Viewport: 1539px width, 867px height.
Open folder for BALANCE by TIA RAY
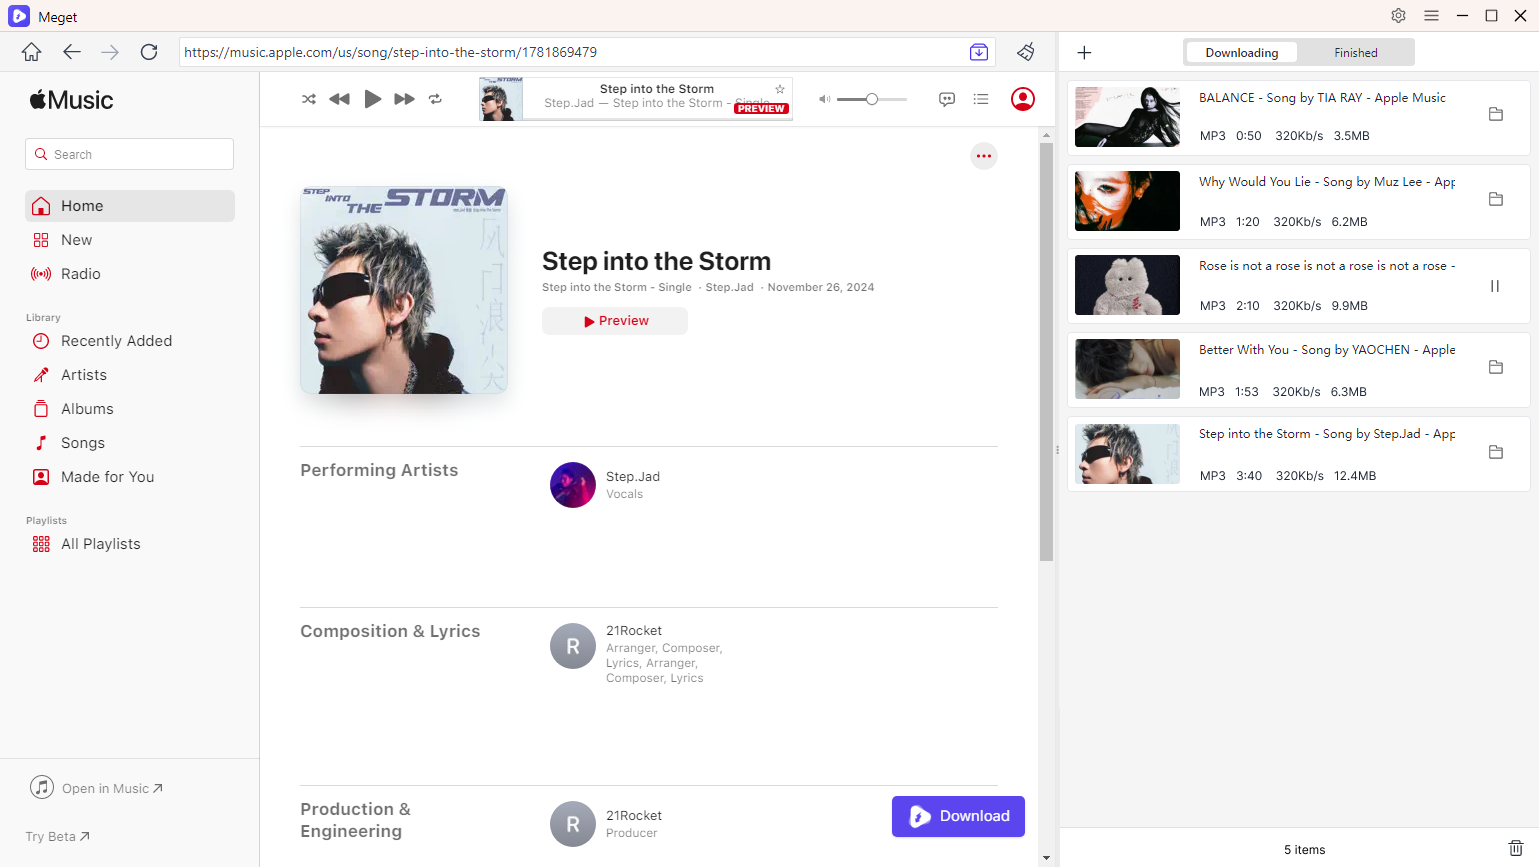coord(1496,114)
